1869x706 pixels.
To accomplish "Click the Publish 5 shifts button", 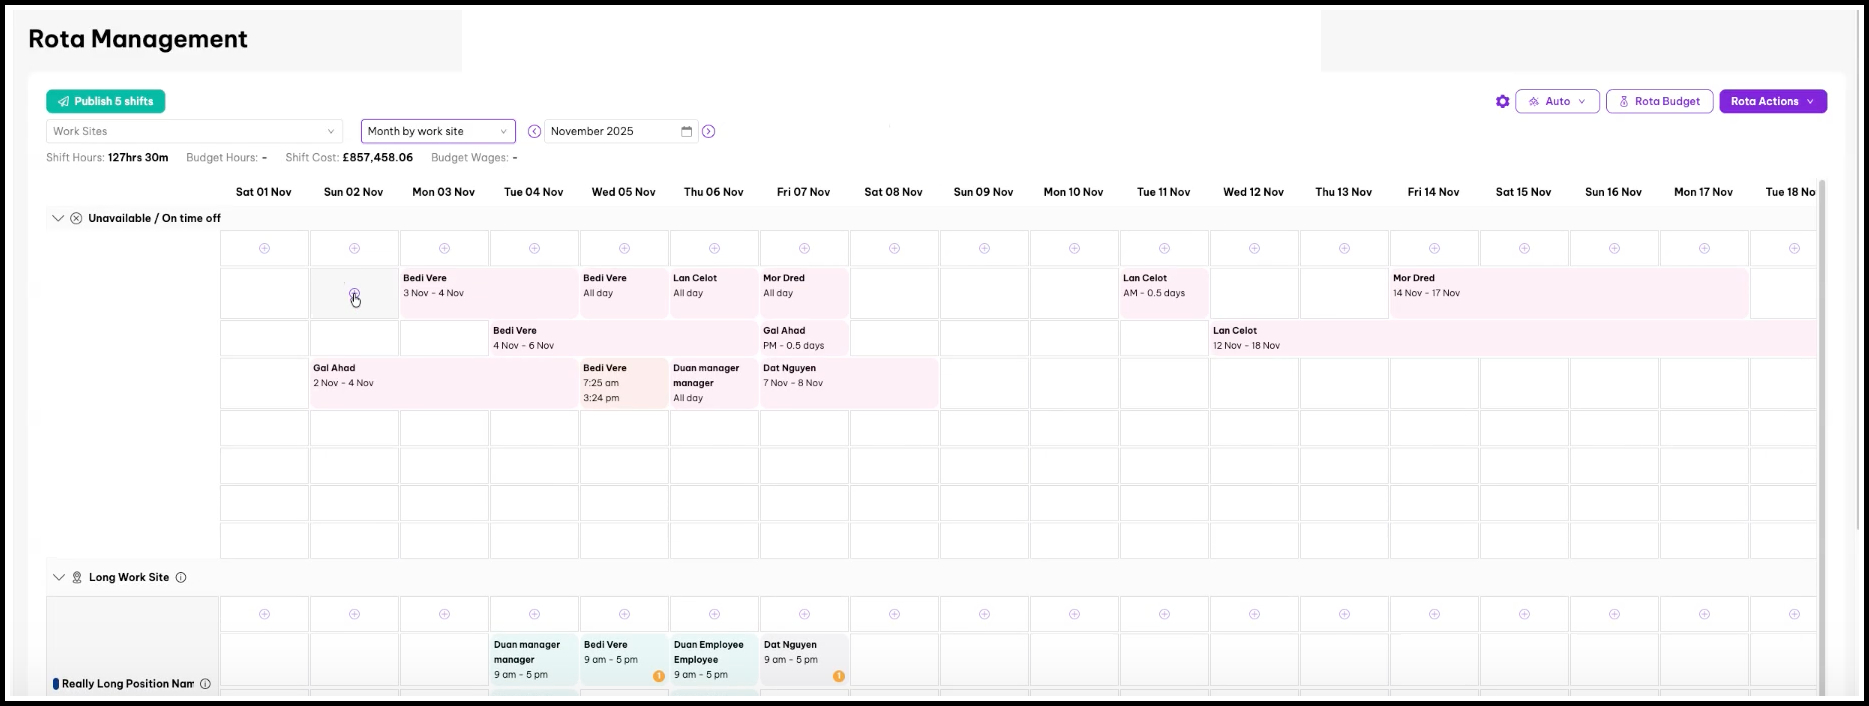I will click(x=105, y=101).
